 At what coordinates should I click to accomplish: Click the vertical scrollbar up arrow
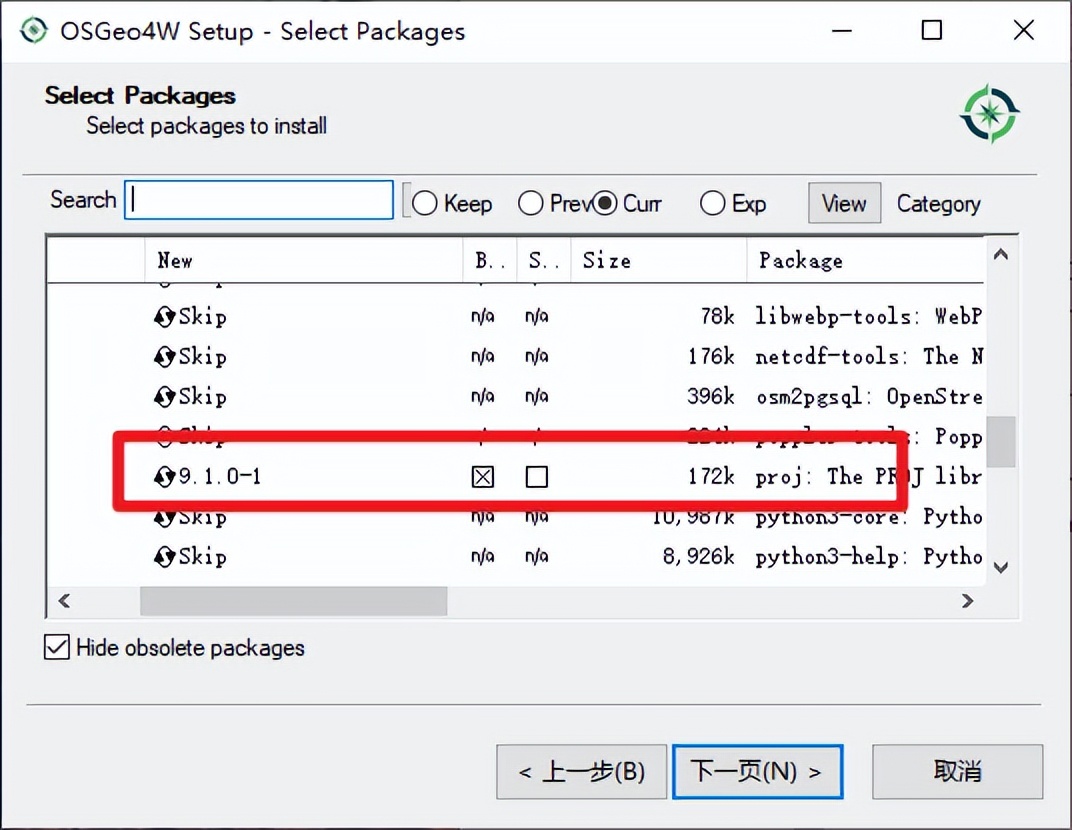pos(1001,254)
